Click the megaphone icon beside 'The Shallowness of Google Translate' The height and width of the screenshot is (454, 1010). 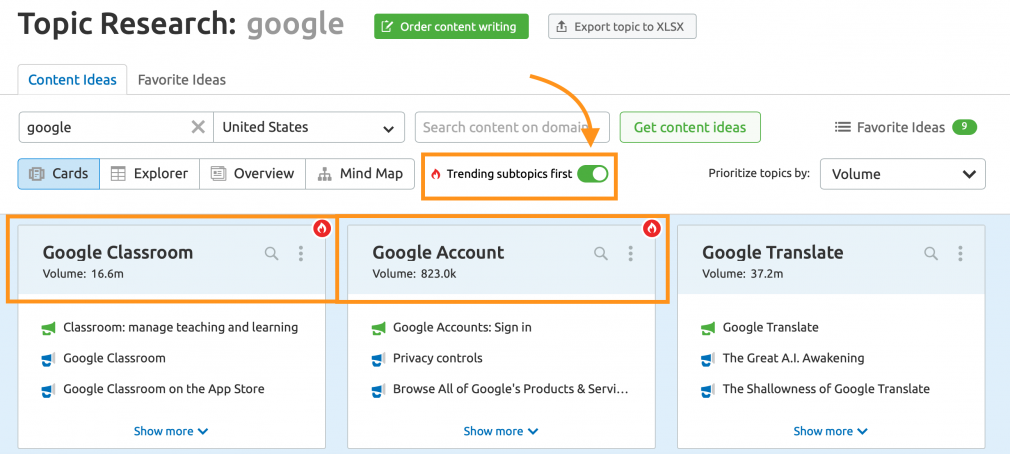[x=708, y=390]
